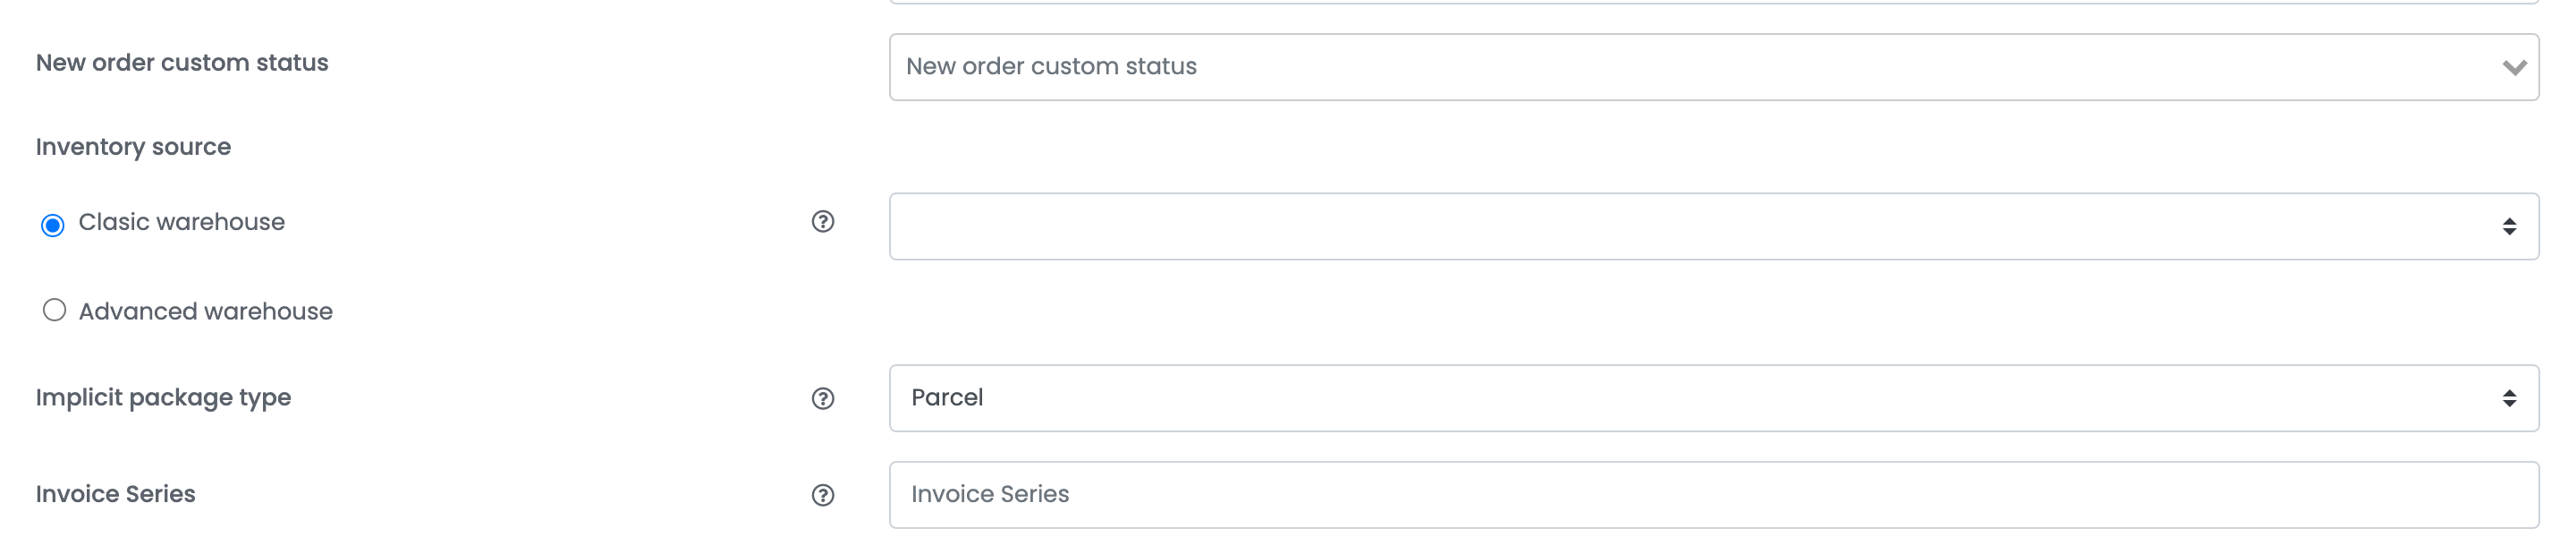Expand the New order custom status dropdown
Viewport: 2576px width, 537px height.
1713,67
